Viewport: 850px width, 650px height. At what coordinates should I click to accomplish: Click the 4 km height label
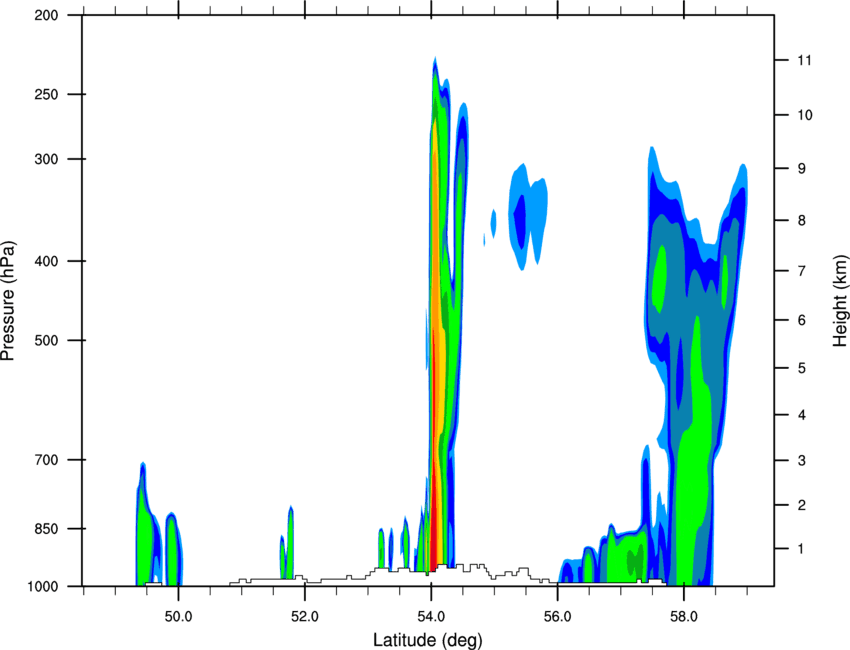click(x=802, y=415)
